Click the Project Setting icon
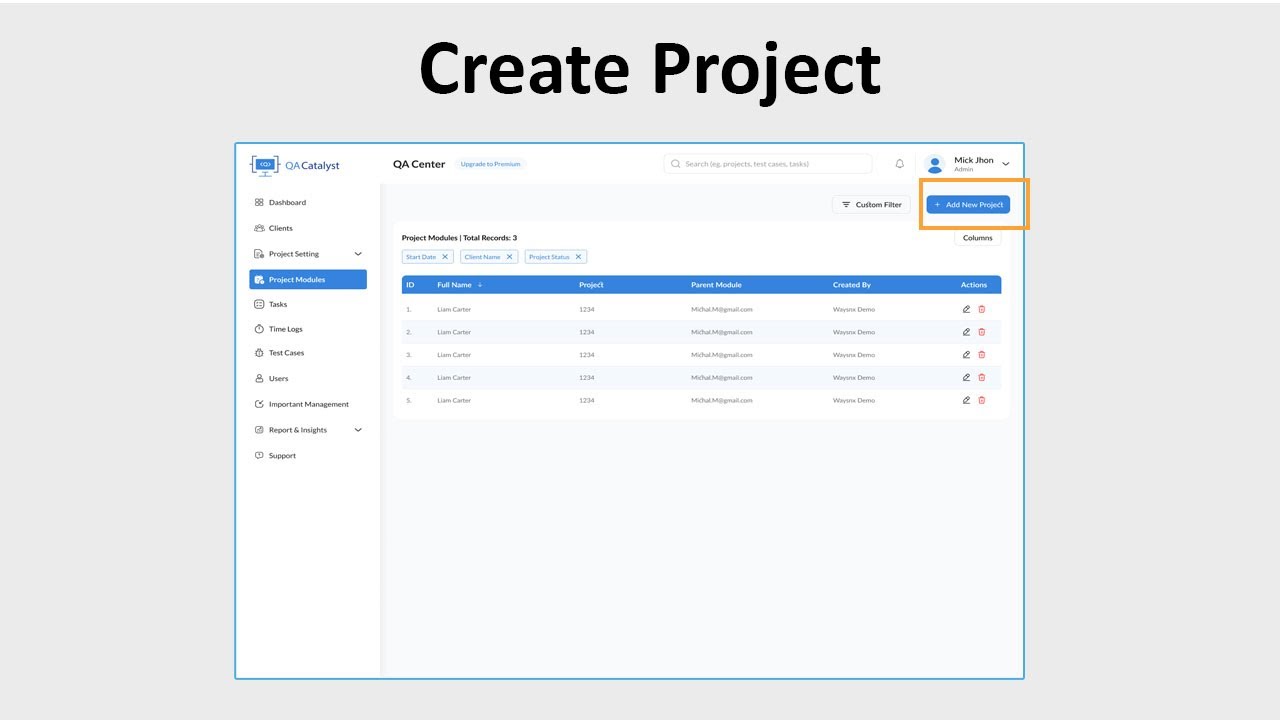 tap(259, 254)
